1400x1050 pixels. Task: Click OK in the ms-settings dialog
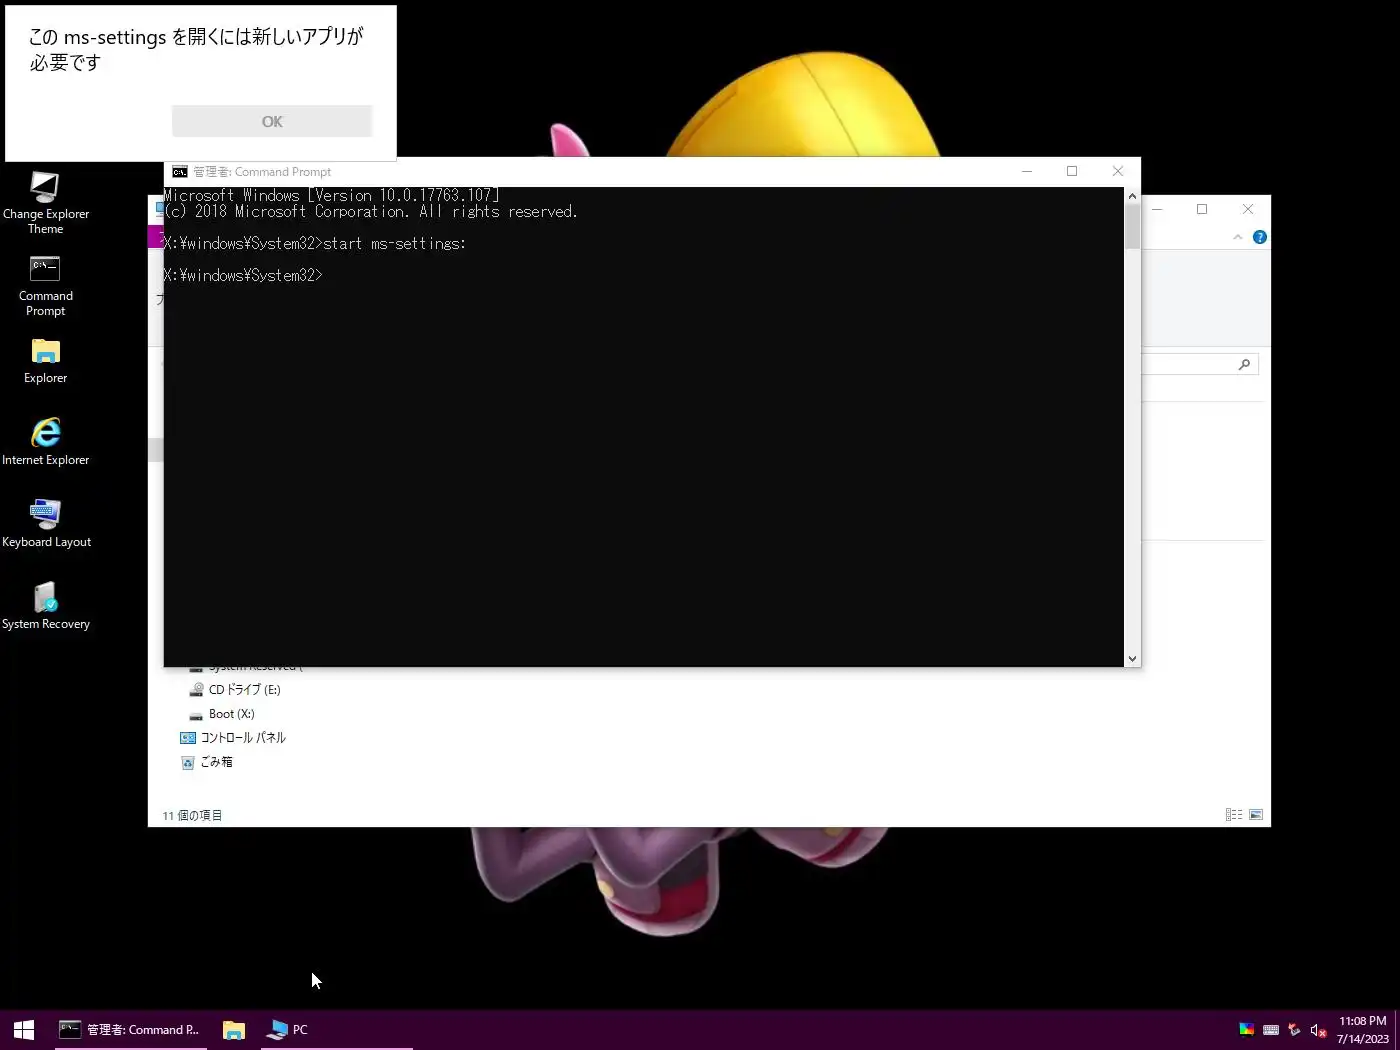pos(272,121)
